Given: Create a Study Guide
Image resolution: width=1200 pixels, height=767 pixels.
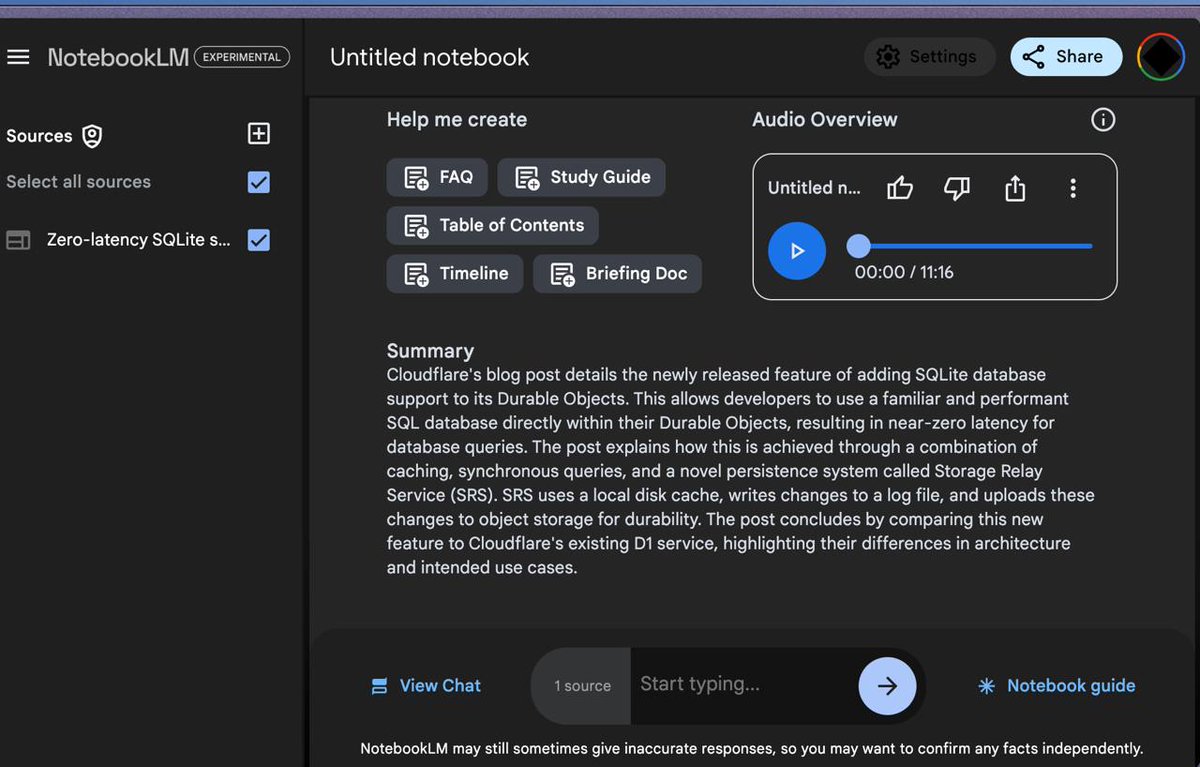Looking at the screenshot, I should click(x=582, y=177).
